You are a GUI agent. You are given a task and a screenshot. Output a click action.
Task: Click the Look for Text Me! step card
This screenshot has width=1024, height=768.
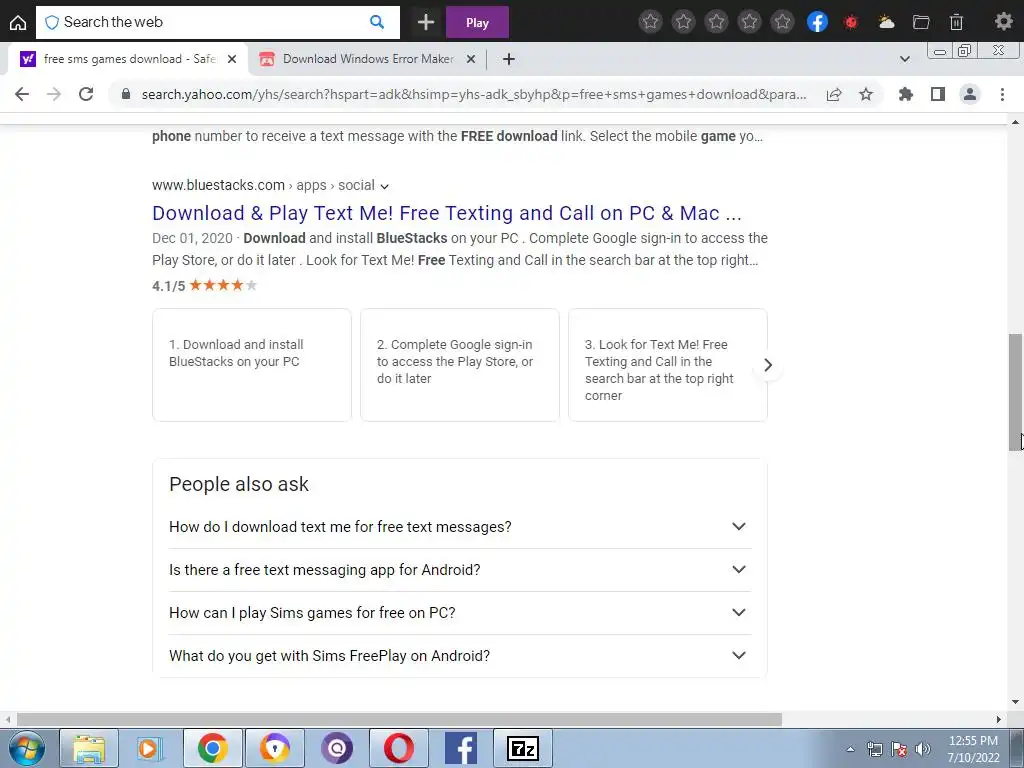click(x=667, y=364)
